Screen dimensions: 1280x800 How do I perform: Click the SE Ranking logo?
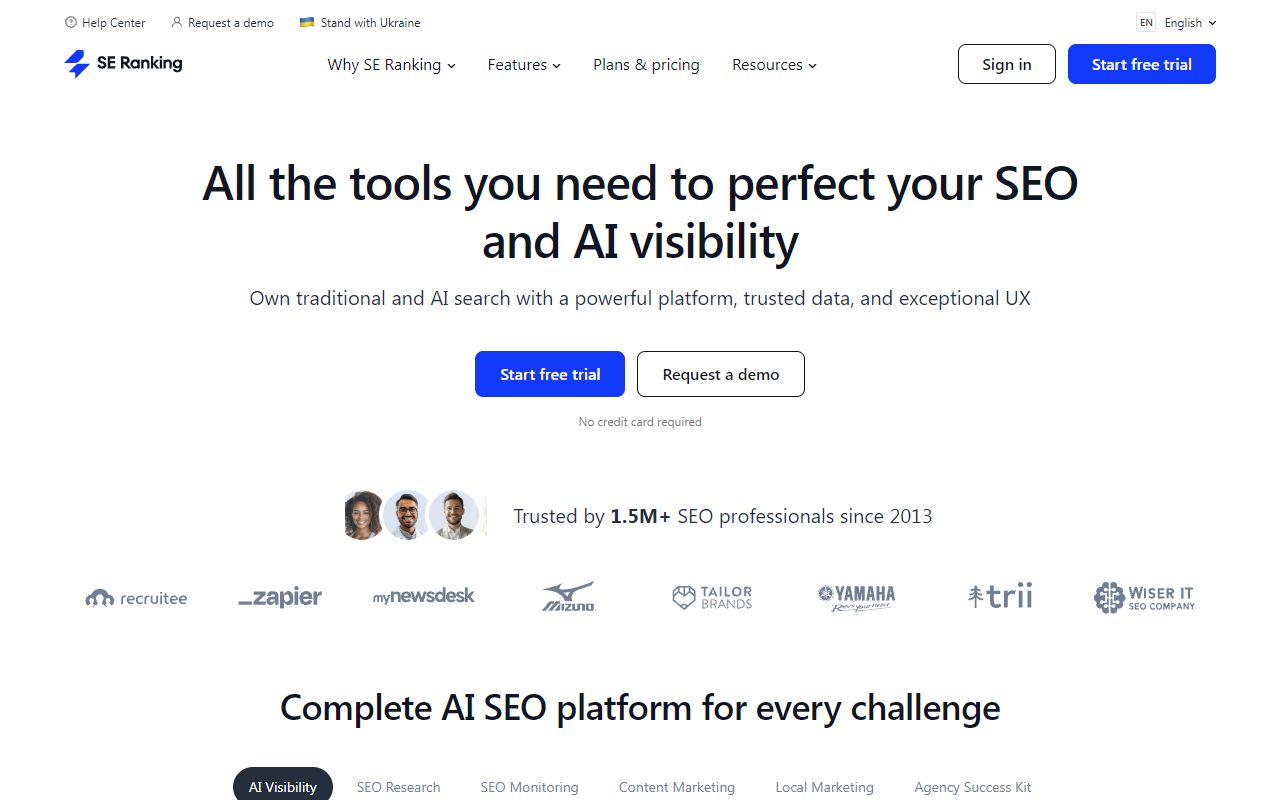pos(122,64)
